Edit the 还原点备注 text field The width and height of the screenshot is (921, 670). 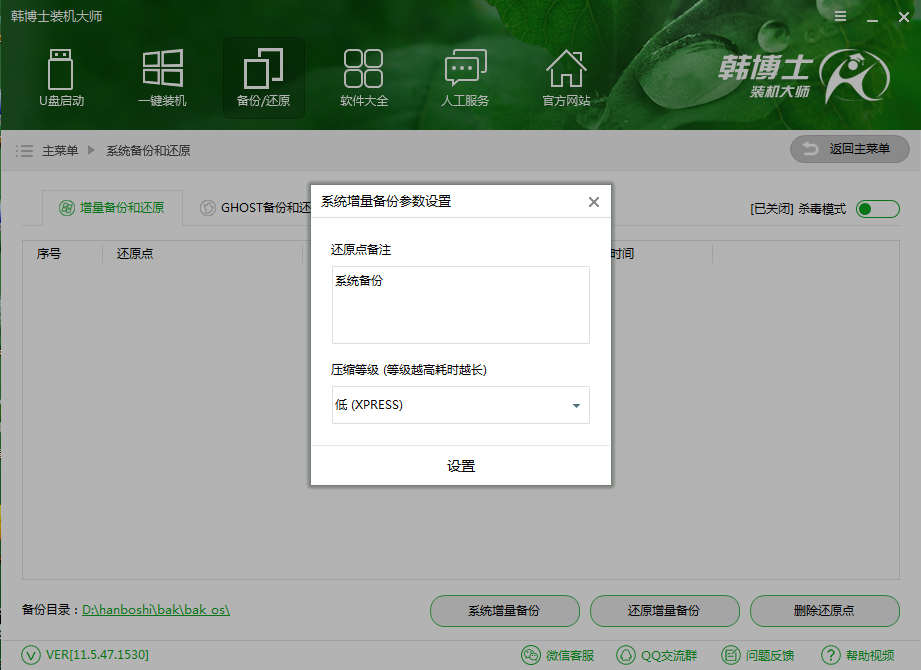tap(460, 305)
